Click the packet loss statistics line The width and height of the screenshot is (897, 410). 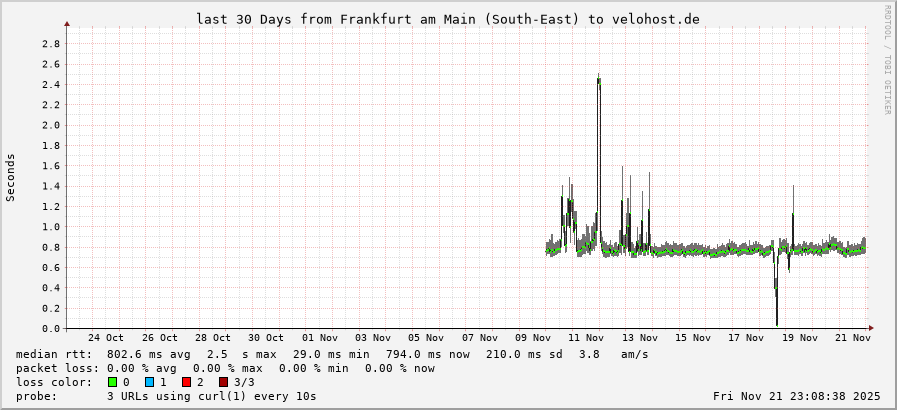(x=226, y=368)
